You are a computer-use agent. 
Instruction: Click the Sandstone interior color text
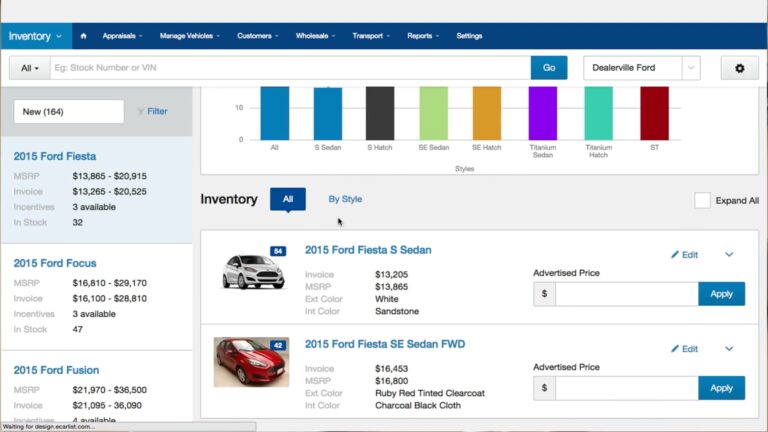[397, 311]
